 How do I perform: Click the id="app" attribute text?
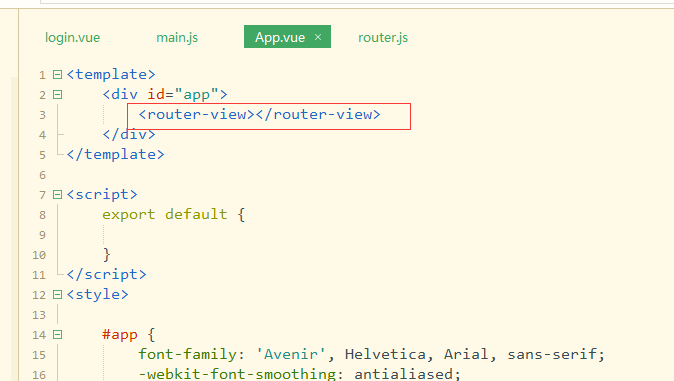(183, 94)
